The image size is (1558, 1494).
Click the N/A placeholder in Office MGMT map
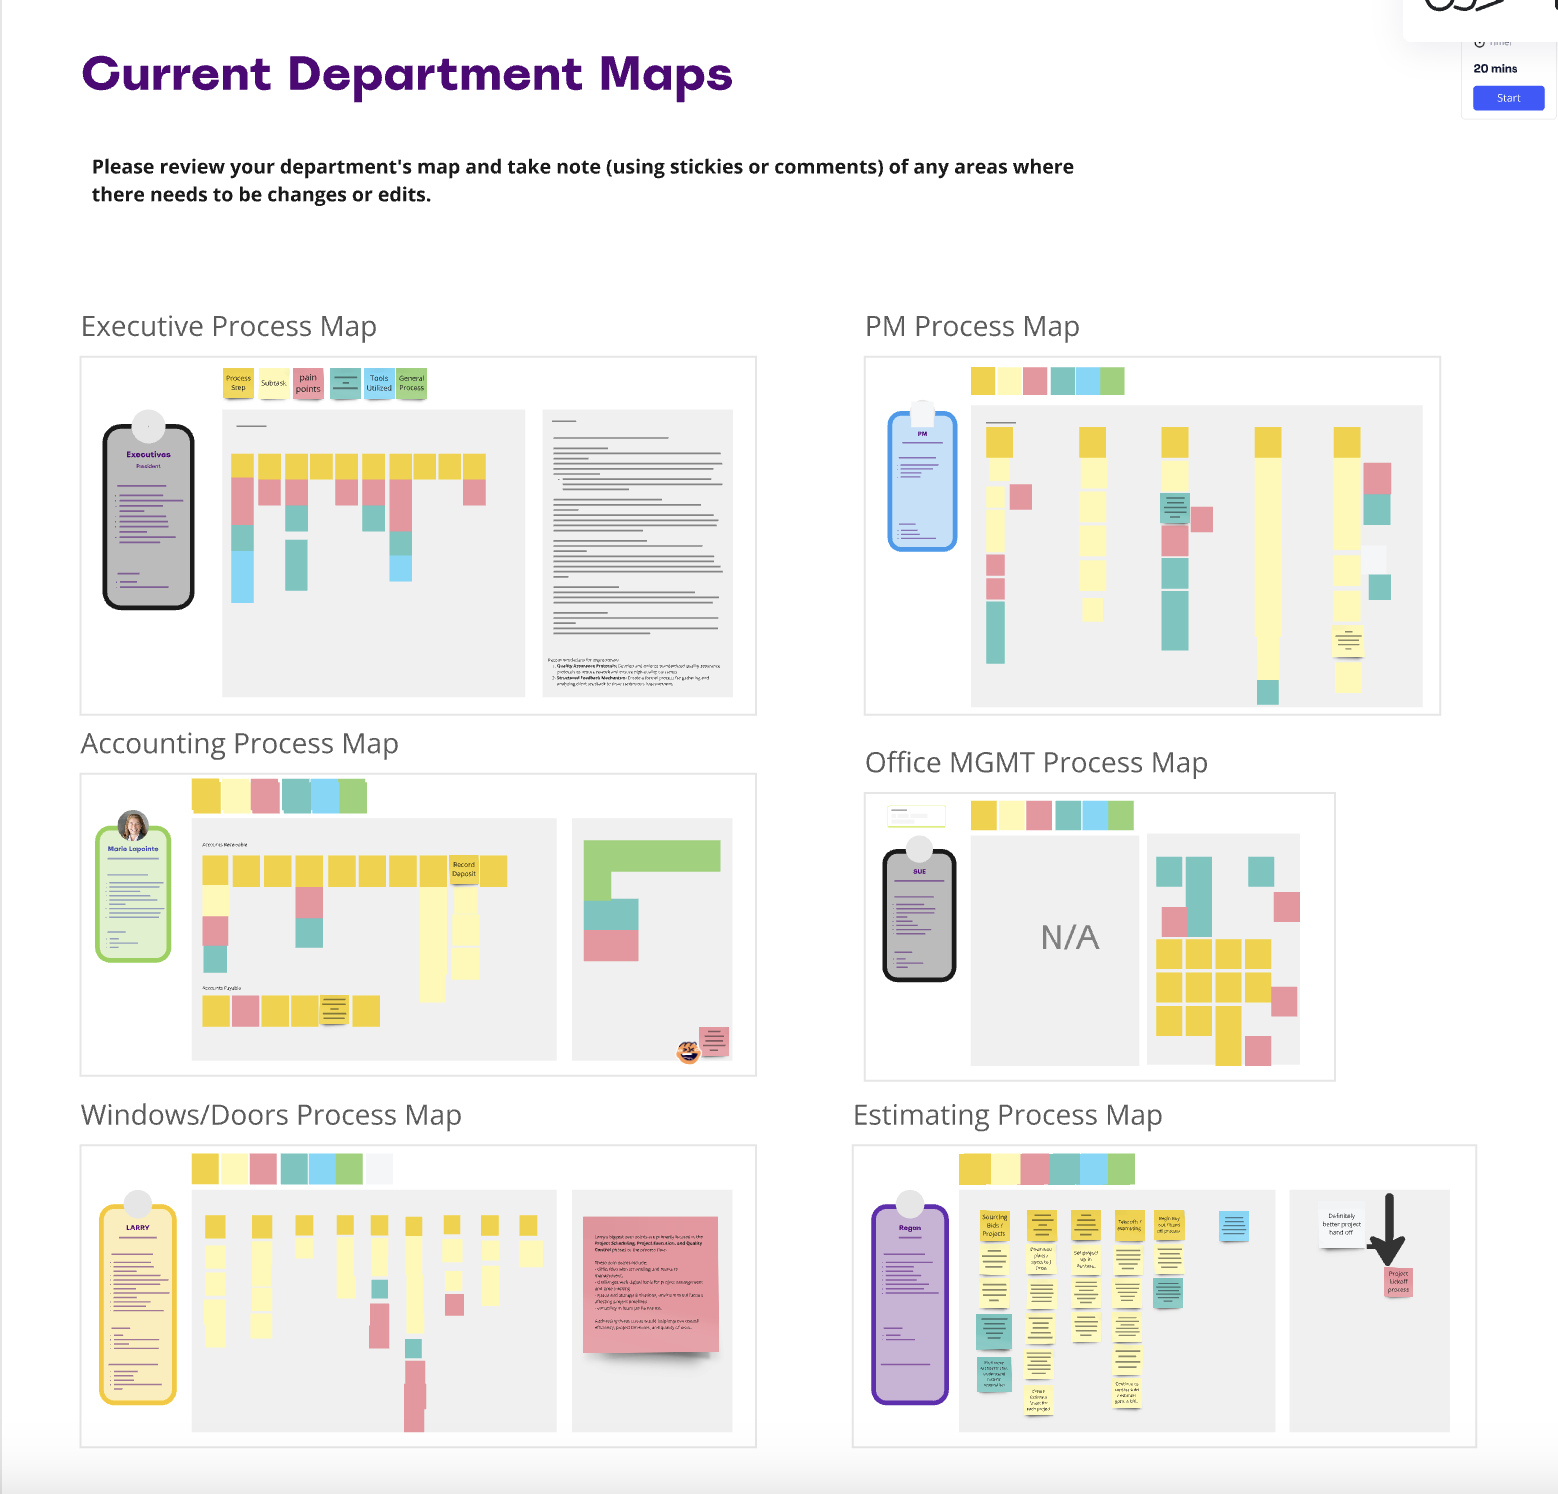[1069, 938]
